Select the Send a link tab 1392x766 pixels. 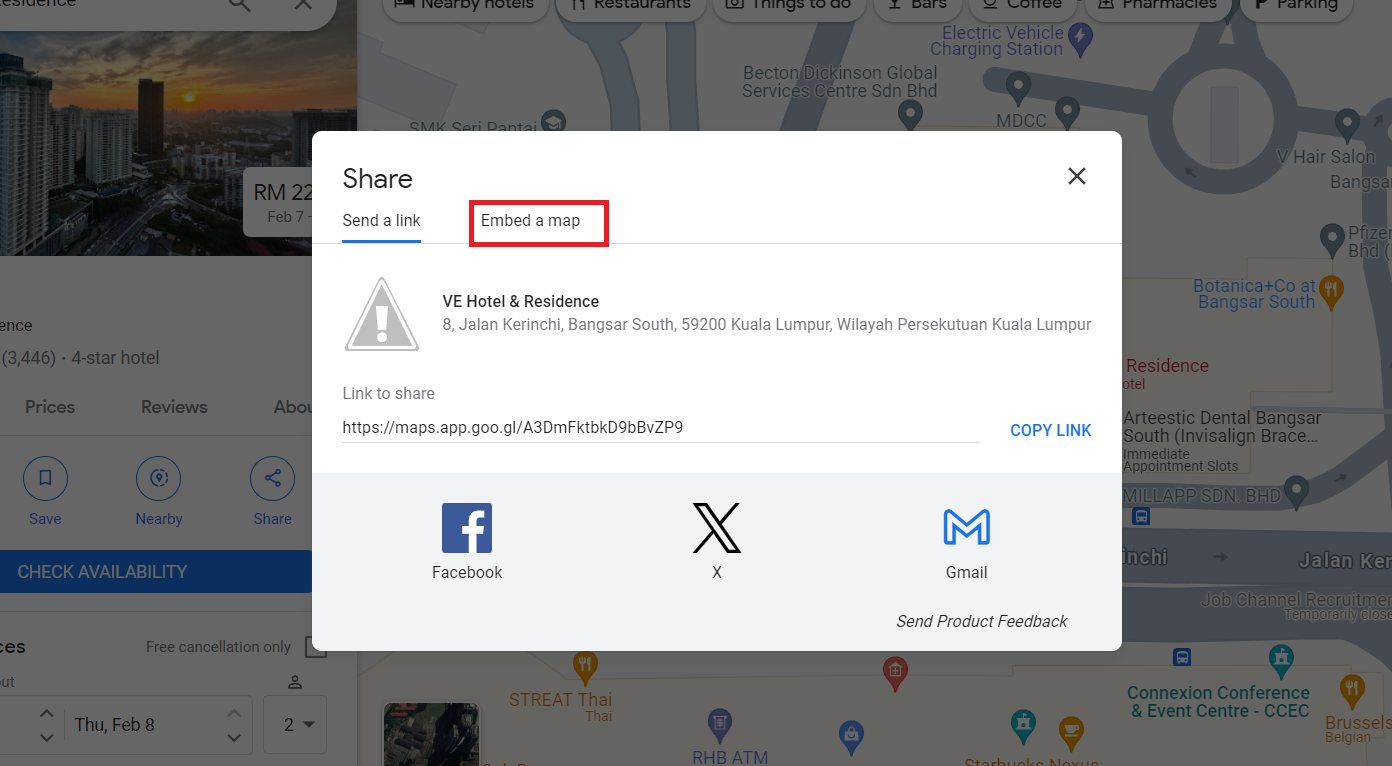coord(381,221)
